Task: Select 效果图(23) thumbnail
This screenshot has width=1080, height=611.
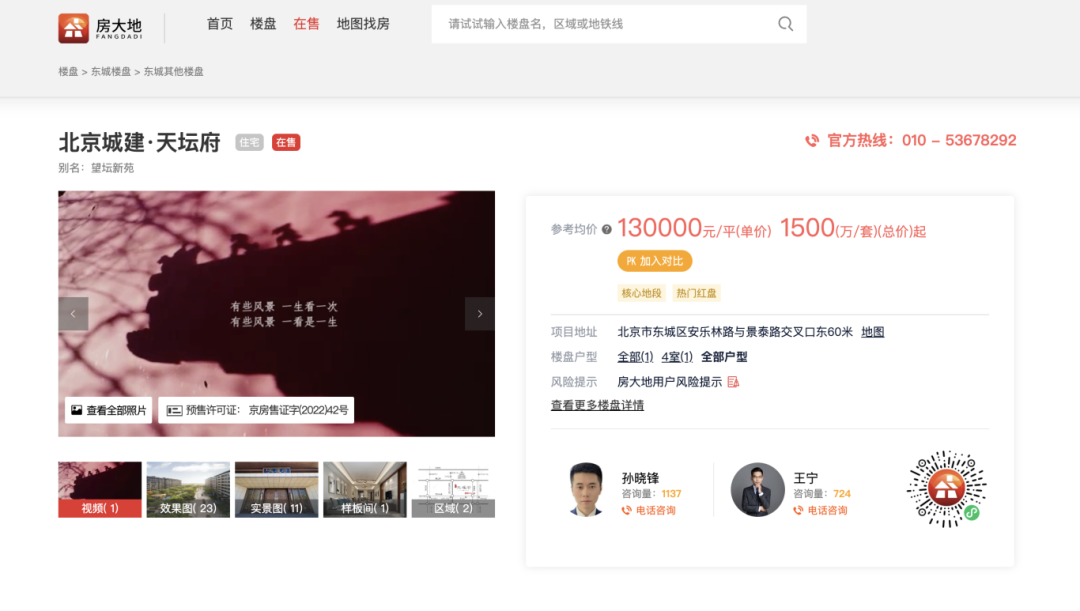Action: [x=188, y=490]
